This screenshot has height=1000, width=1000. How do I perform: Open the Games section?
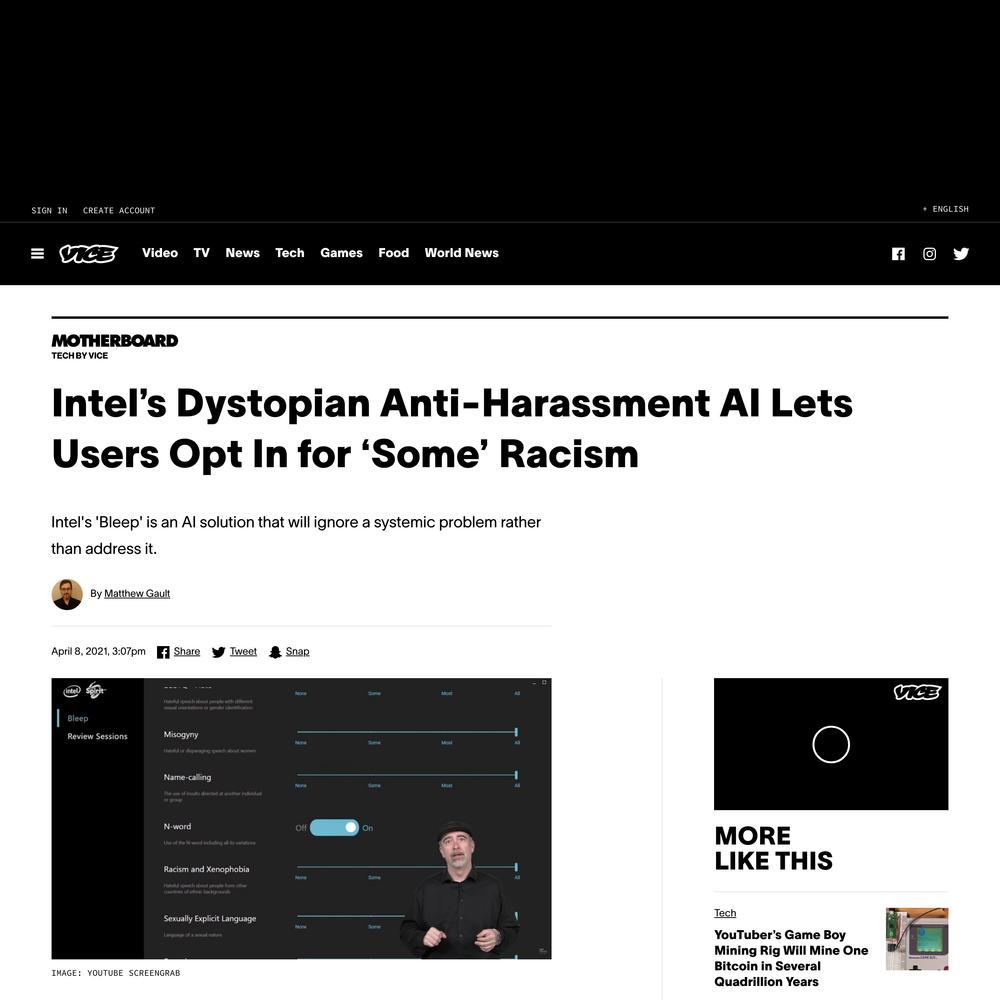[x=341, y=253]
